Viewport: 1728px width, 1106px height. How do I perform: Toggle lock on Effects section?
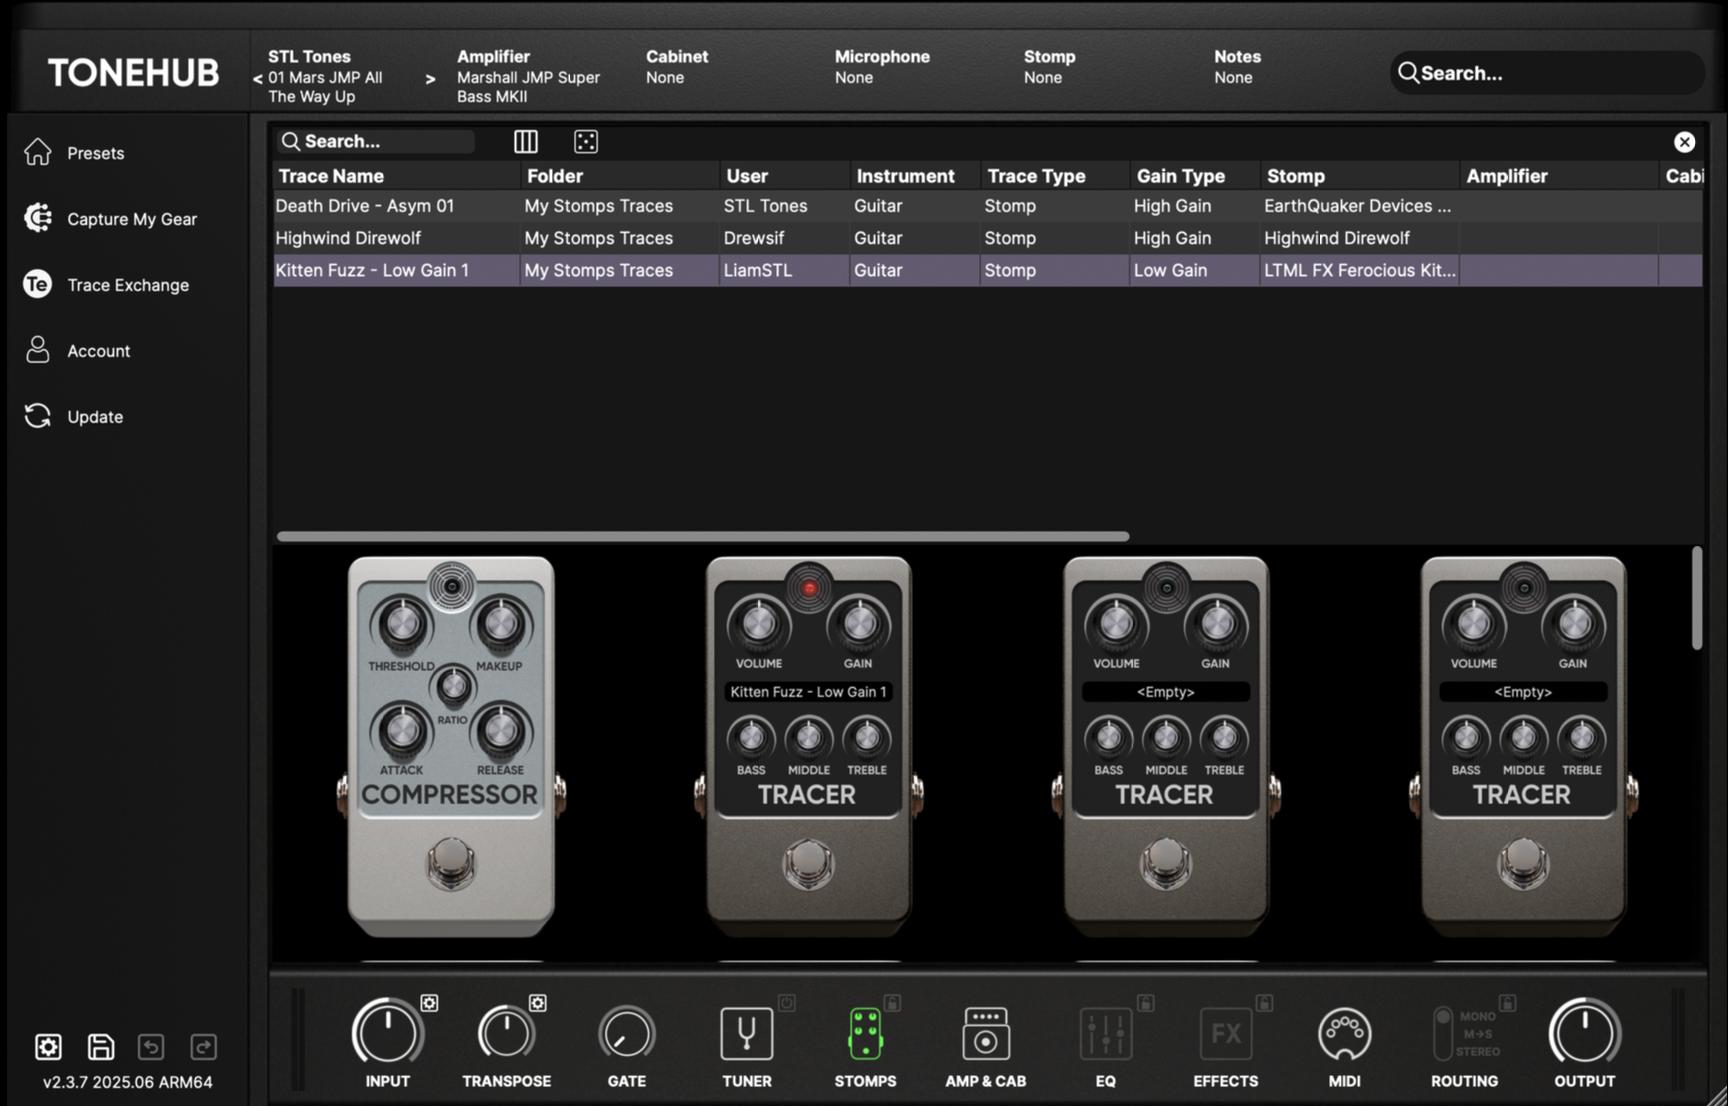click(1264, 1002)
